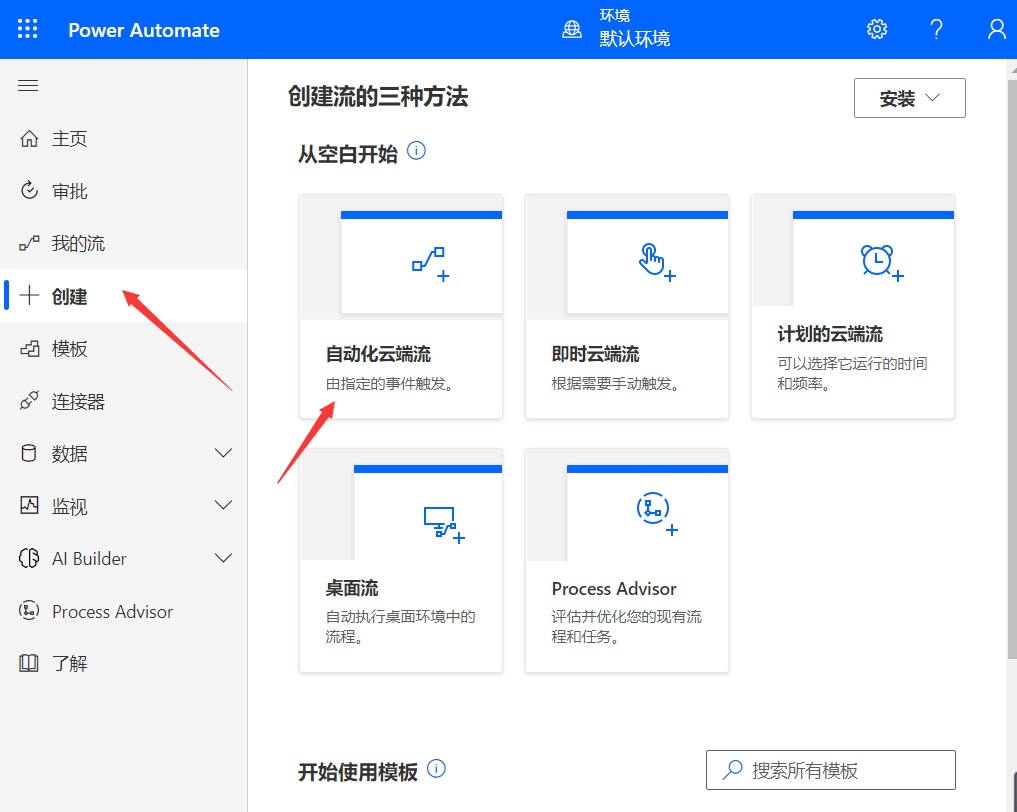Open AI Builder in the sidebar

click(x=123, y=558)
